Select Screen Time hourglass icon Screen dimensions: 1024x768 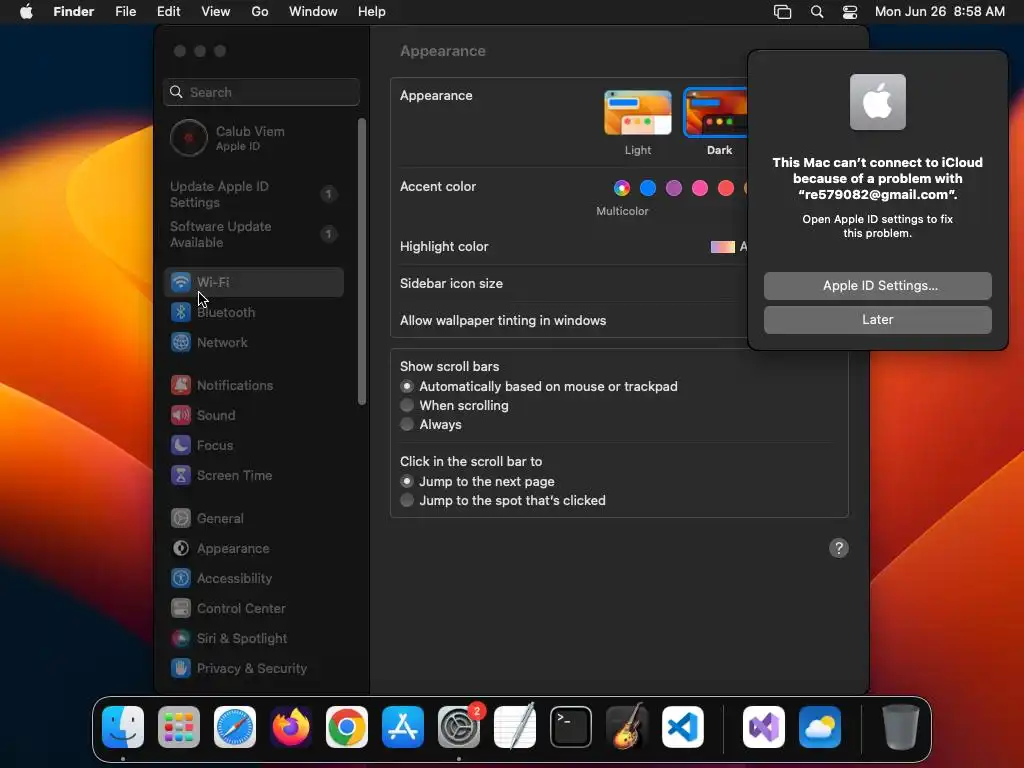[181, 475]
